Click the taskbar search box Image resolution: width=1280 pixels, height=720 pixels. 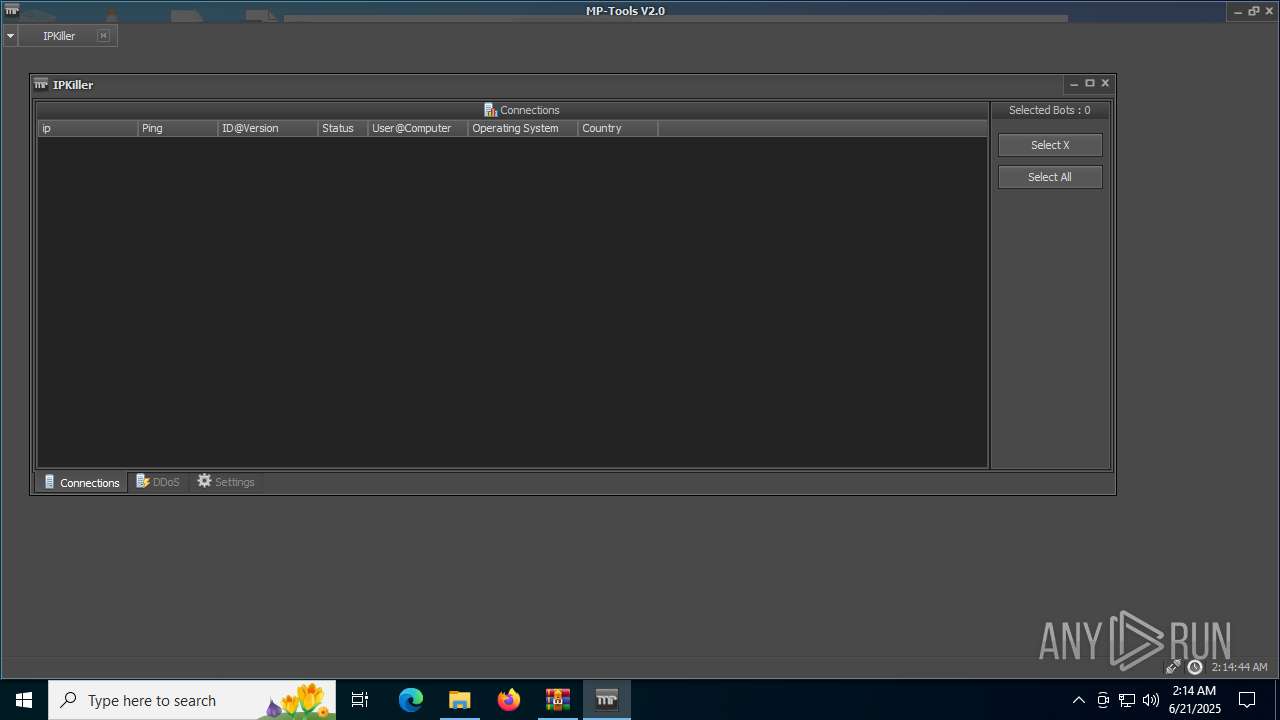coord(192,700)
